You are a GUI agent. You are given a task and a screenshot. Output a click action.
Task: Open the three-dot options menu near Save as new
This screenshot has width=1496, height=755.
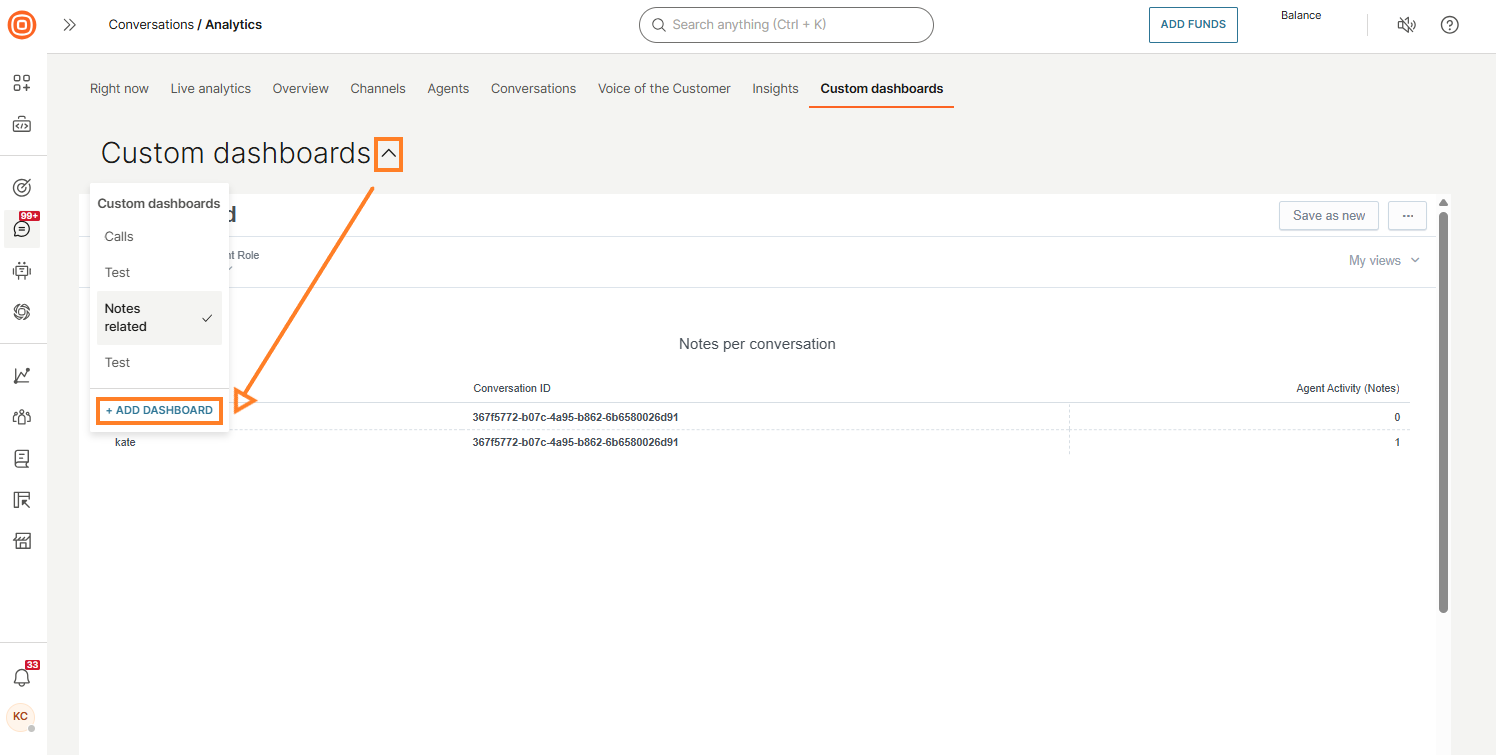point(1407,215)
